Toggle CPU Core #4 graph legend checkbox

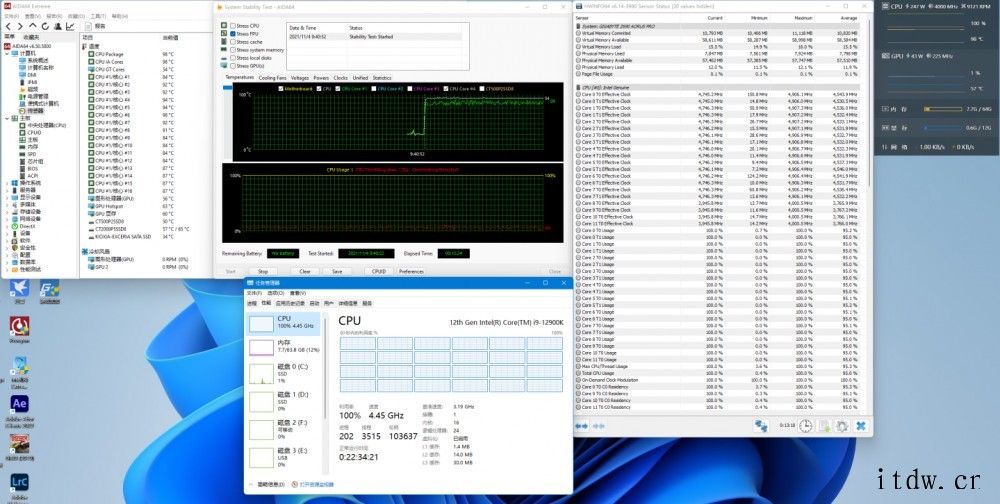447,89
